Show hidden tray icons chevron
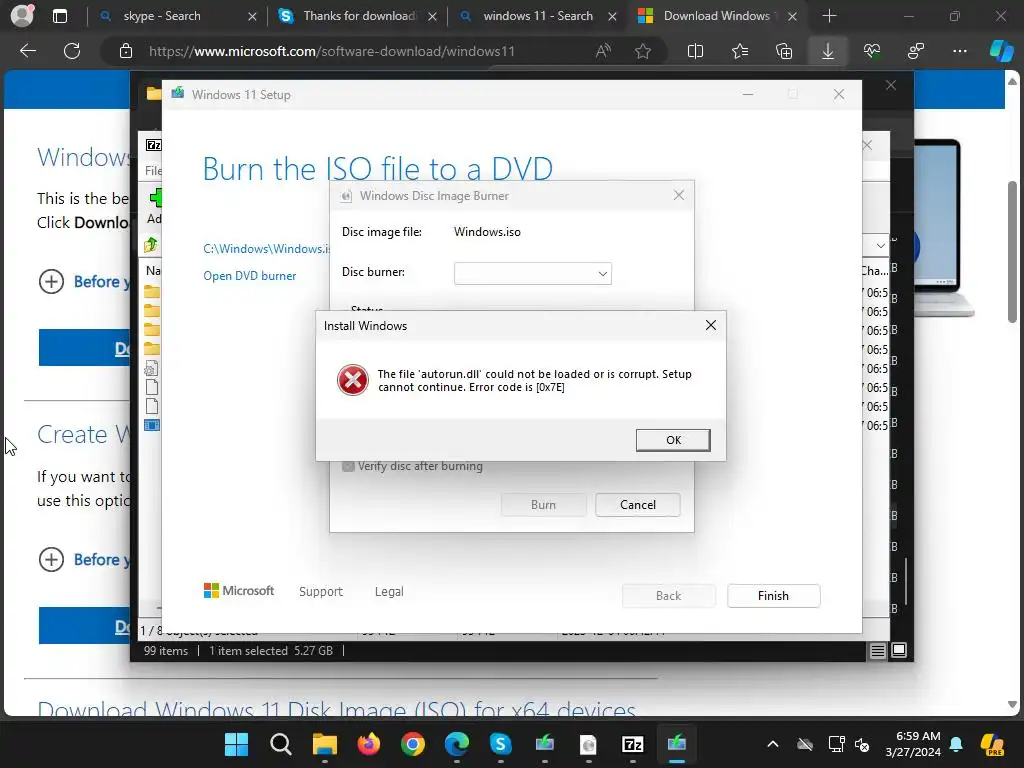The height and width of the screenshot is (768, 1024). [x=773, y=744]
